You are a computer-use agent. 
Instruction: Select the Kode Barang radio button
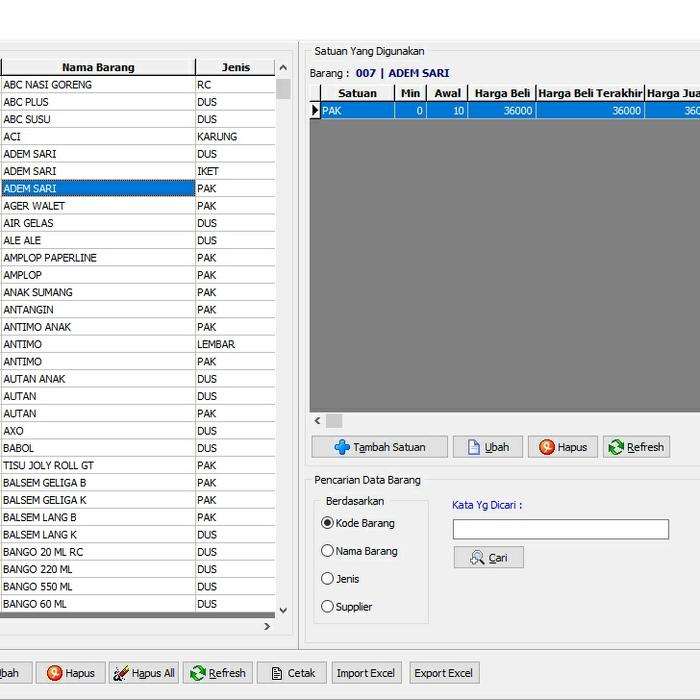(327, 523)
